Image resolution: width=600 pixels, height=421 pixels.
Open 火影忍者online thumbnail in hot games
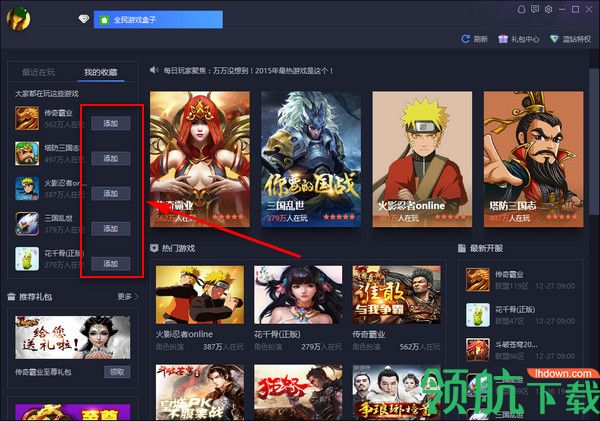point(200,295)
